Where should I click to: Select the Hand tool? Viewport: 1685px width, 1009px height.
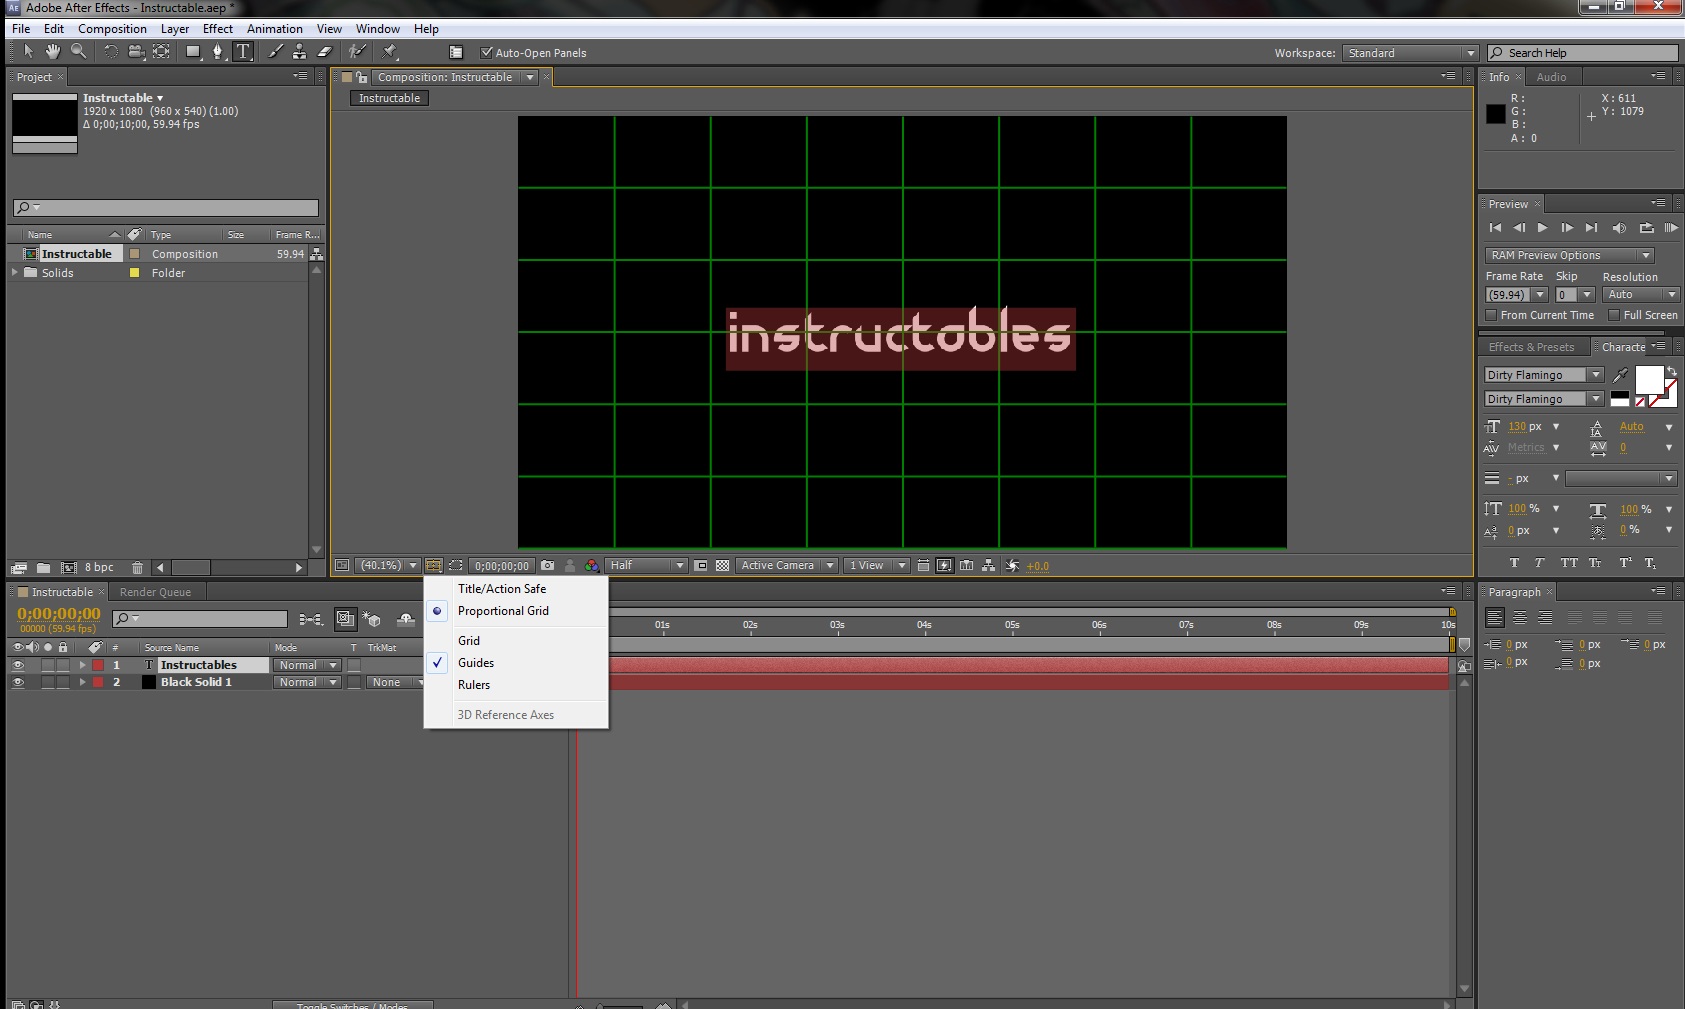[52, 52]
